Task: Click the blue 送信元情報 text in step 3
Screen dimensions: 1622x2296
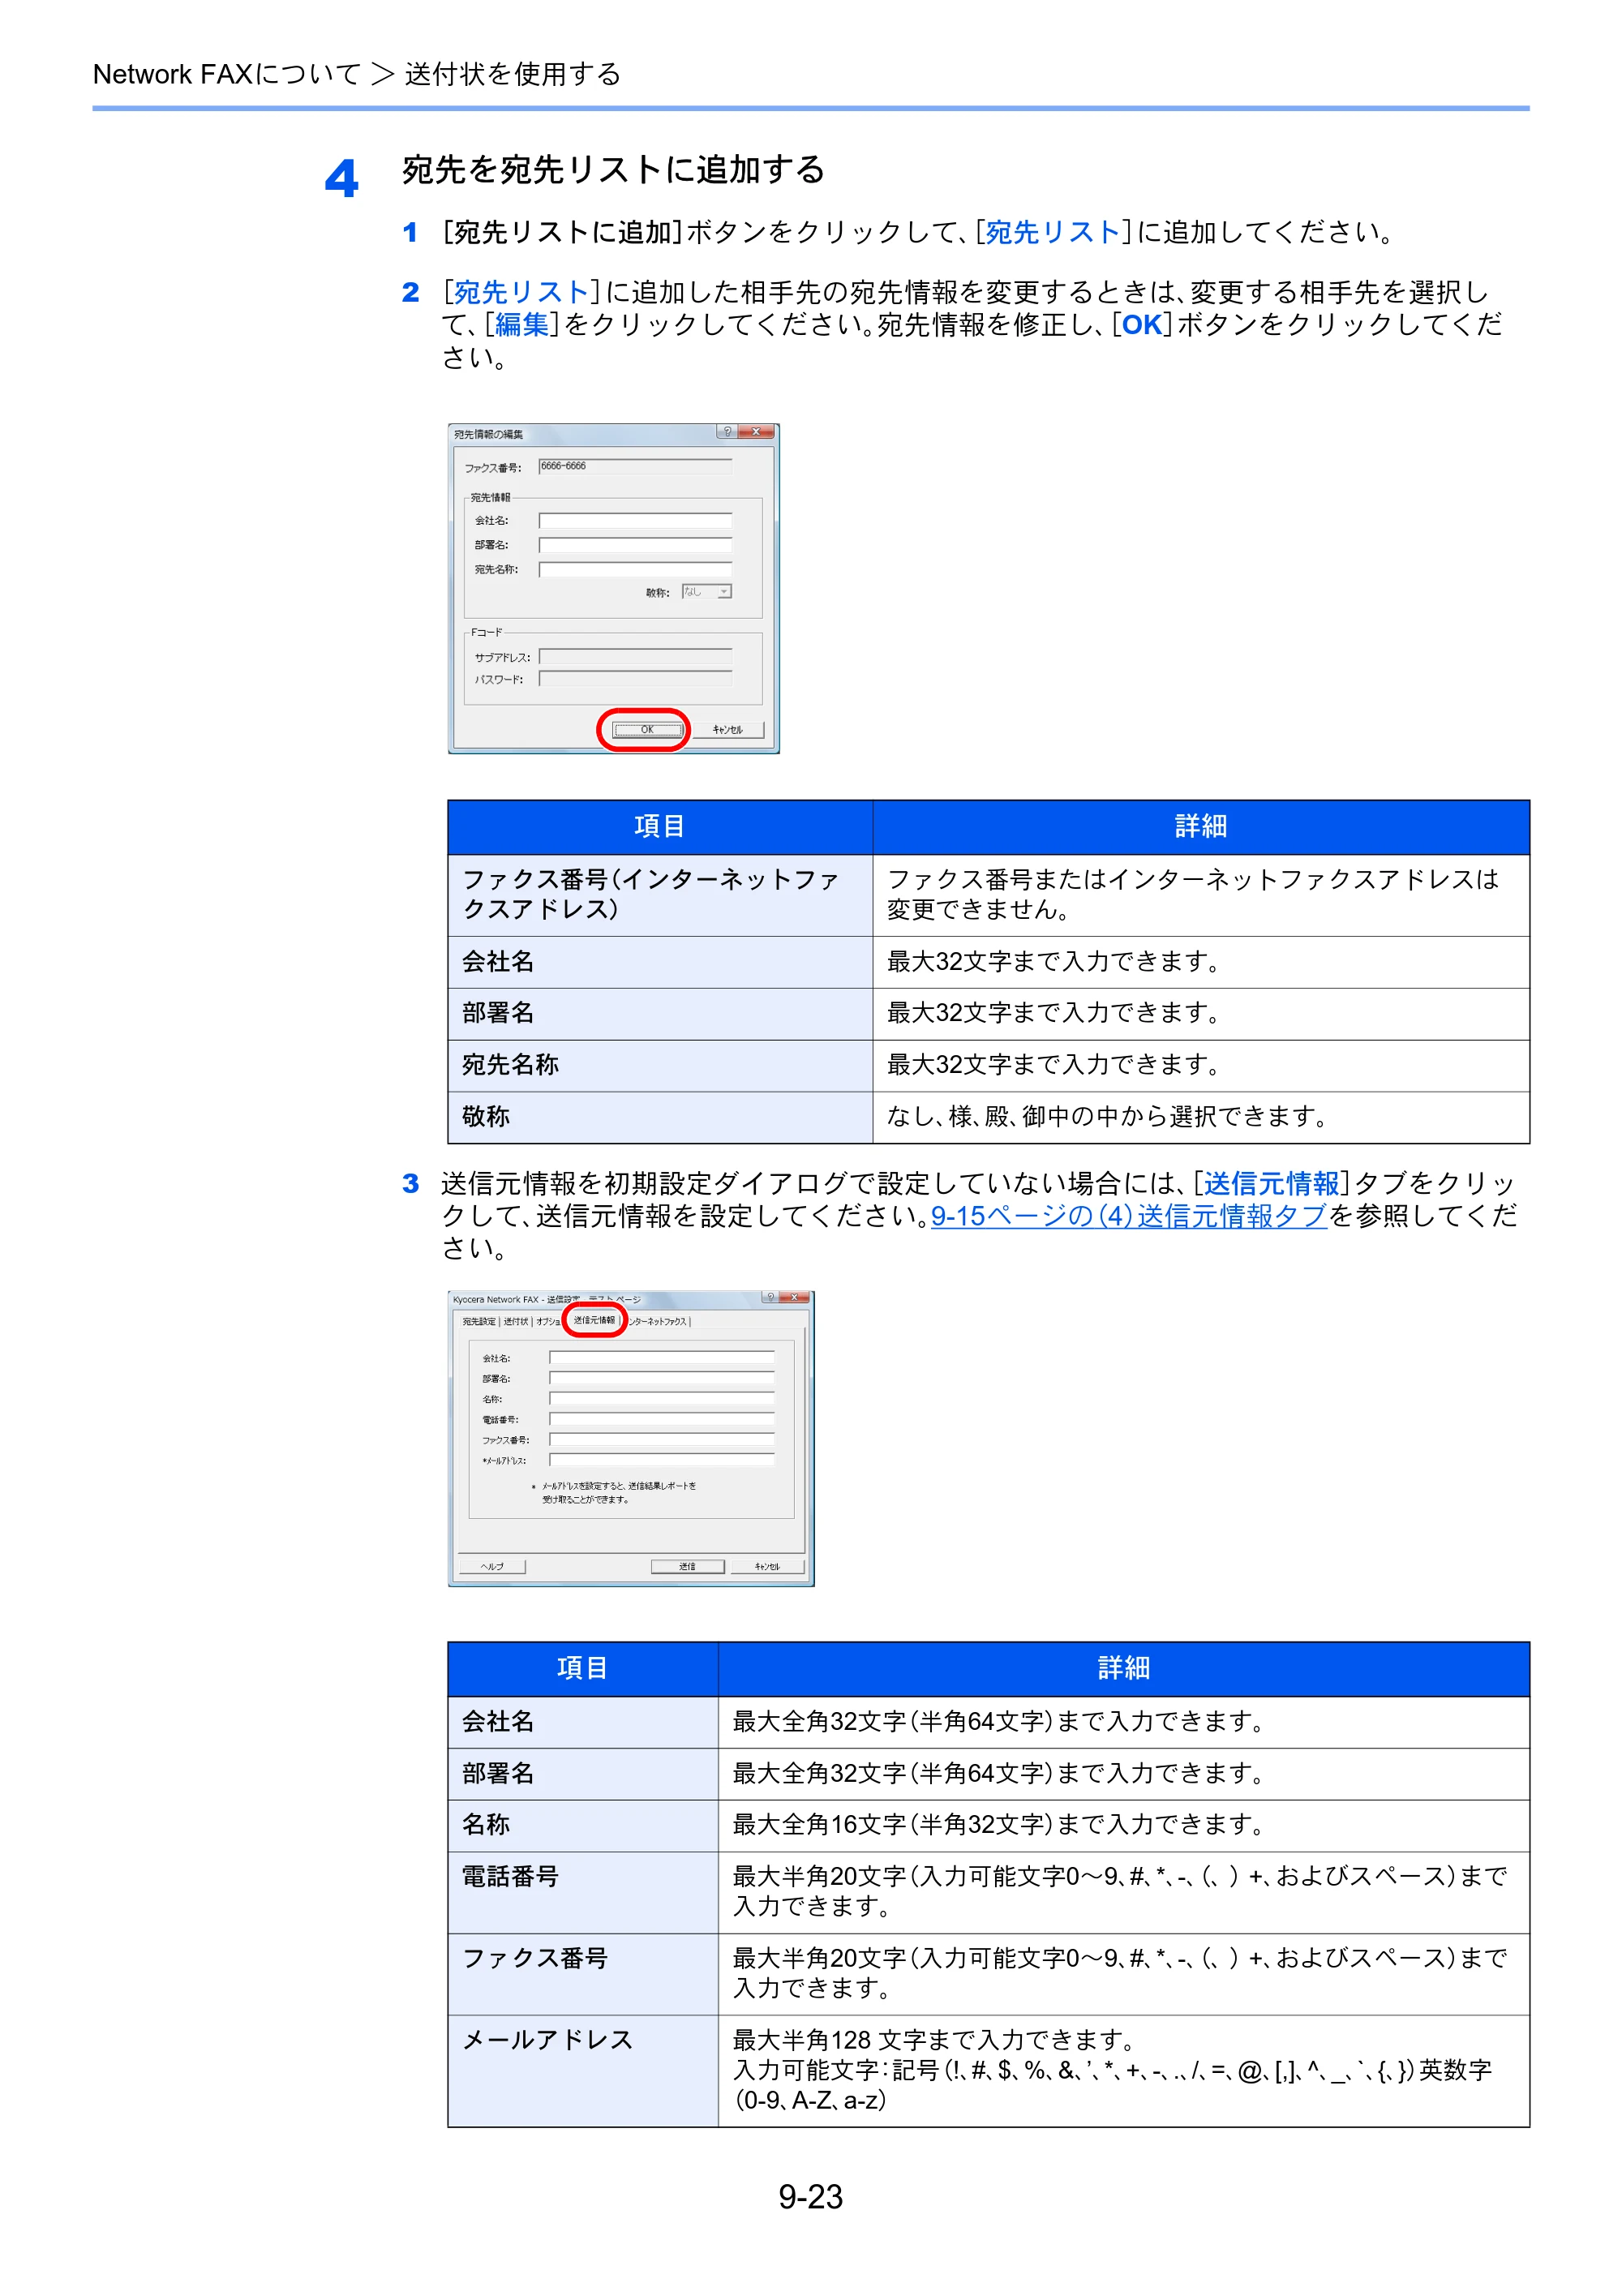Action: (1271, 1184)
